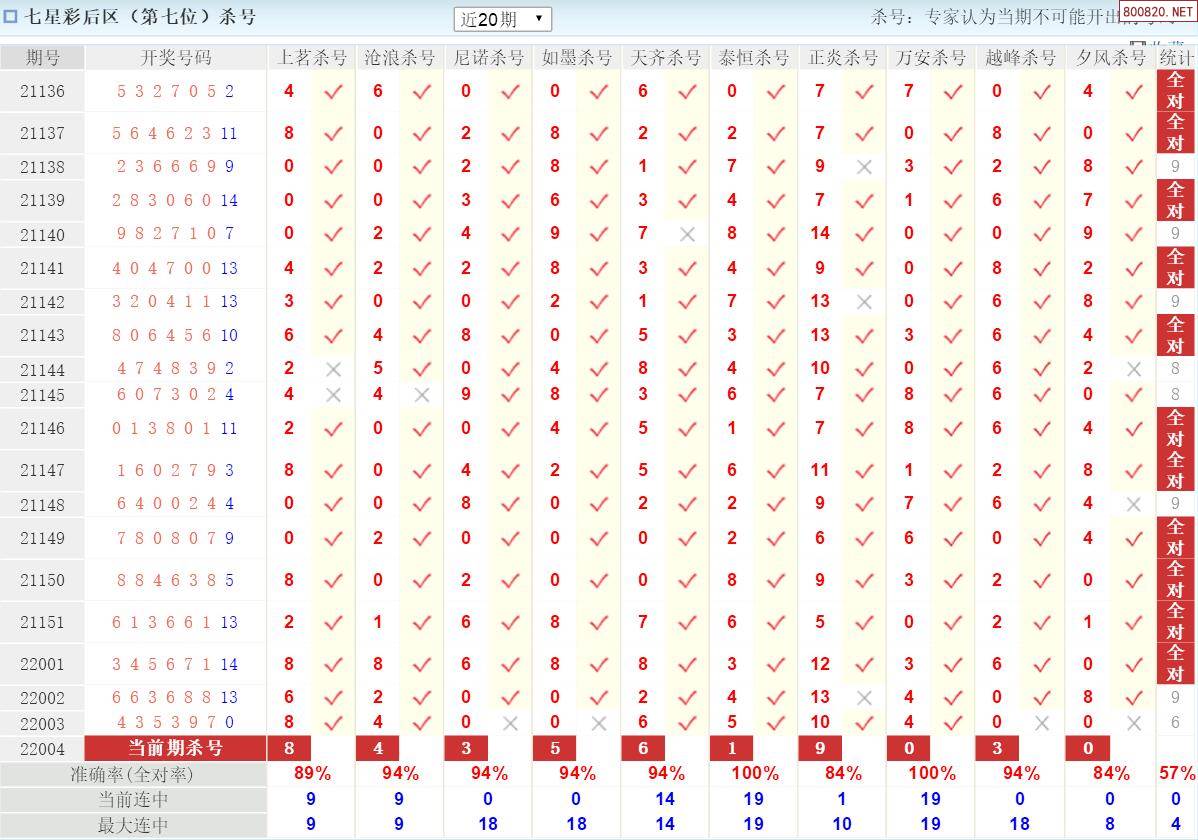Click the red 全对 badge in row 21139
The height and width of the screenshot is (840, 1198).
pos(1175,200)
